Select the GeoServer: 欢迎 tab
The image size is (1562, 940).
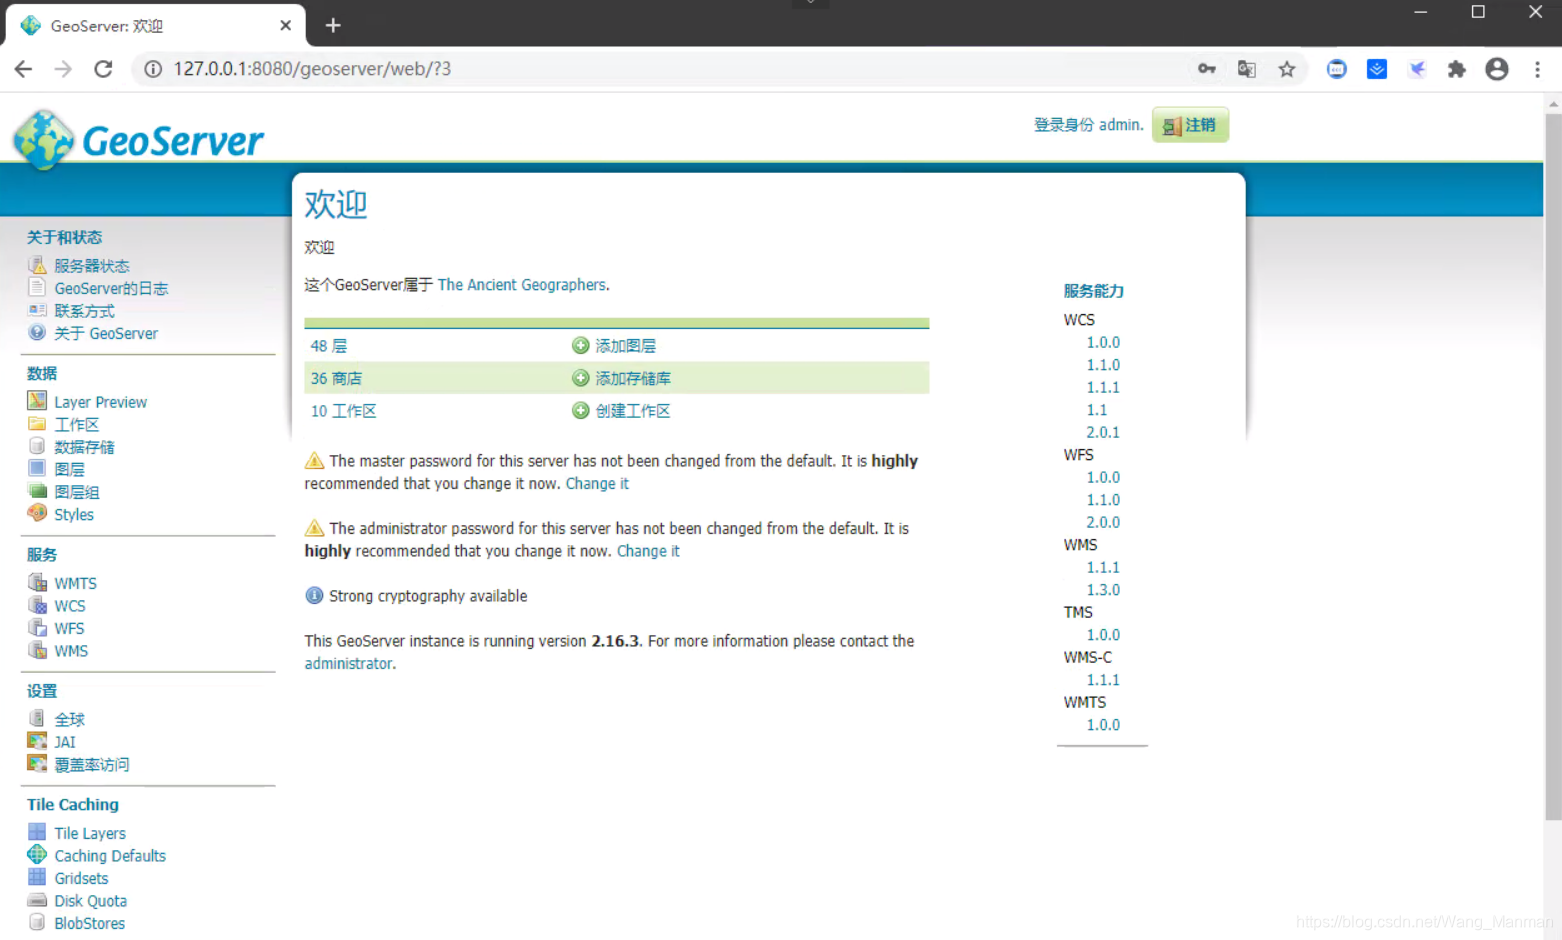click(154, 26)
